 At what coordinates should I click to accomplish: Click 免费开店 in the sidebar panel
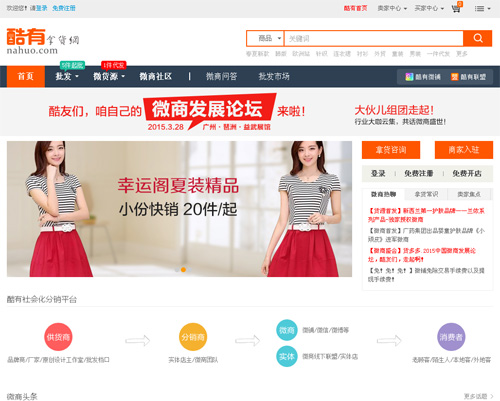click(467, 173)
